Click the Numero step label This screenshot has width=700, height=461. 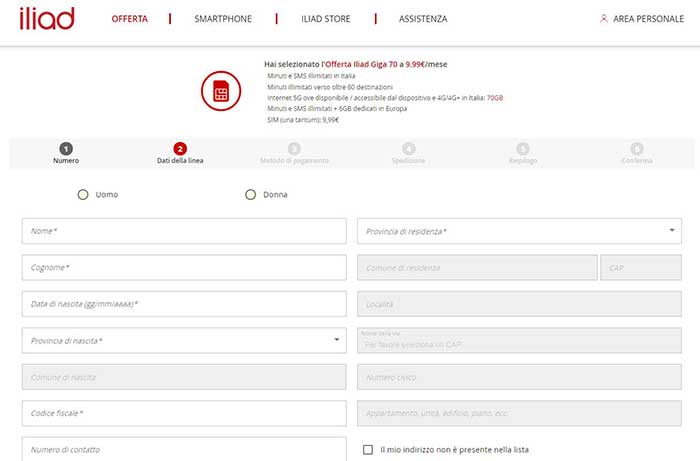click(x=66, y=160)
